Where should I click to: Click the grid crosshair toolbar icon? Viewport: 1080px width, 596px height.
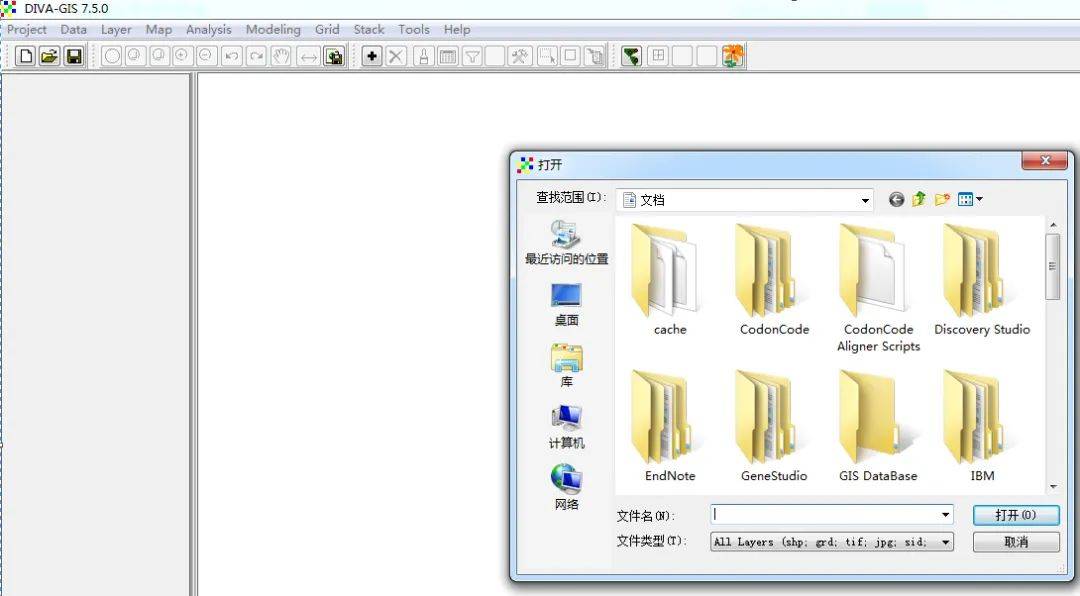point(658,56)
